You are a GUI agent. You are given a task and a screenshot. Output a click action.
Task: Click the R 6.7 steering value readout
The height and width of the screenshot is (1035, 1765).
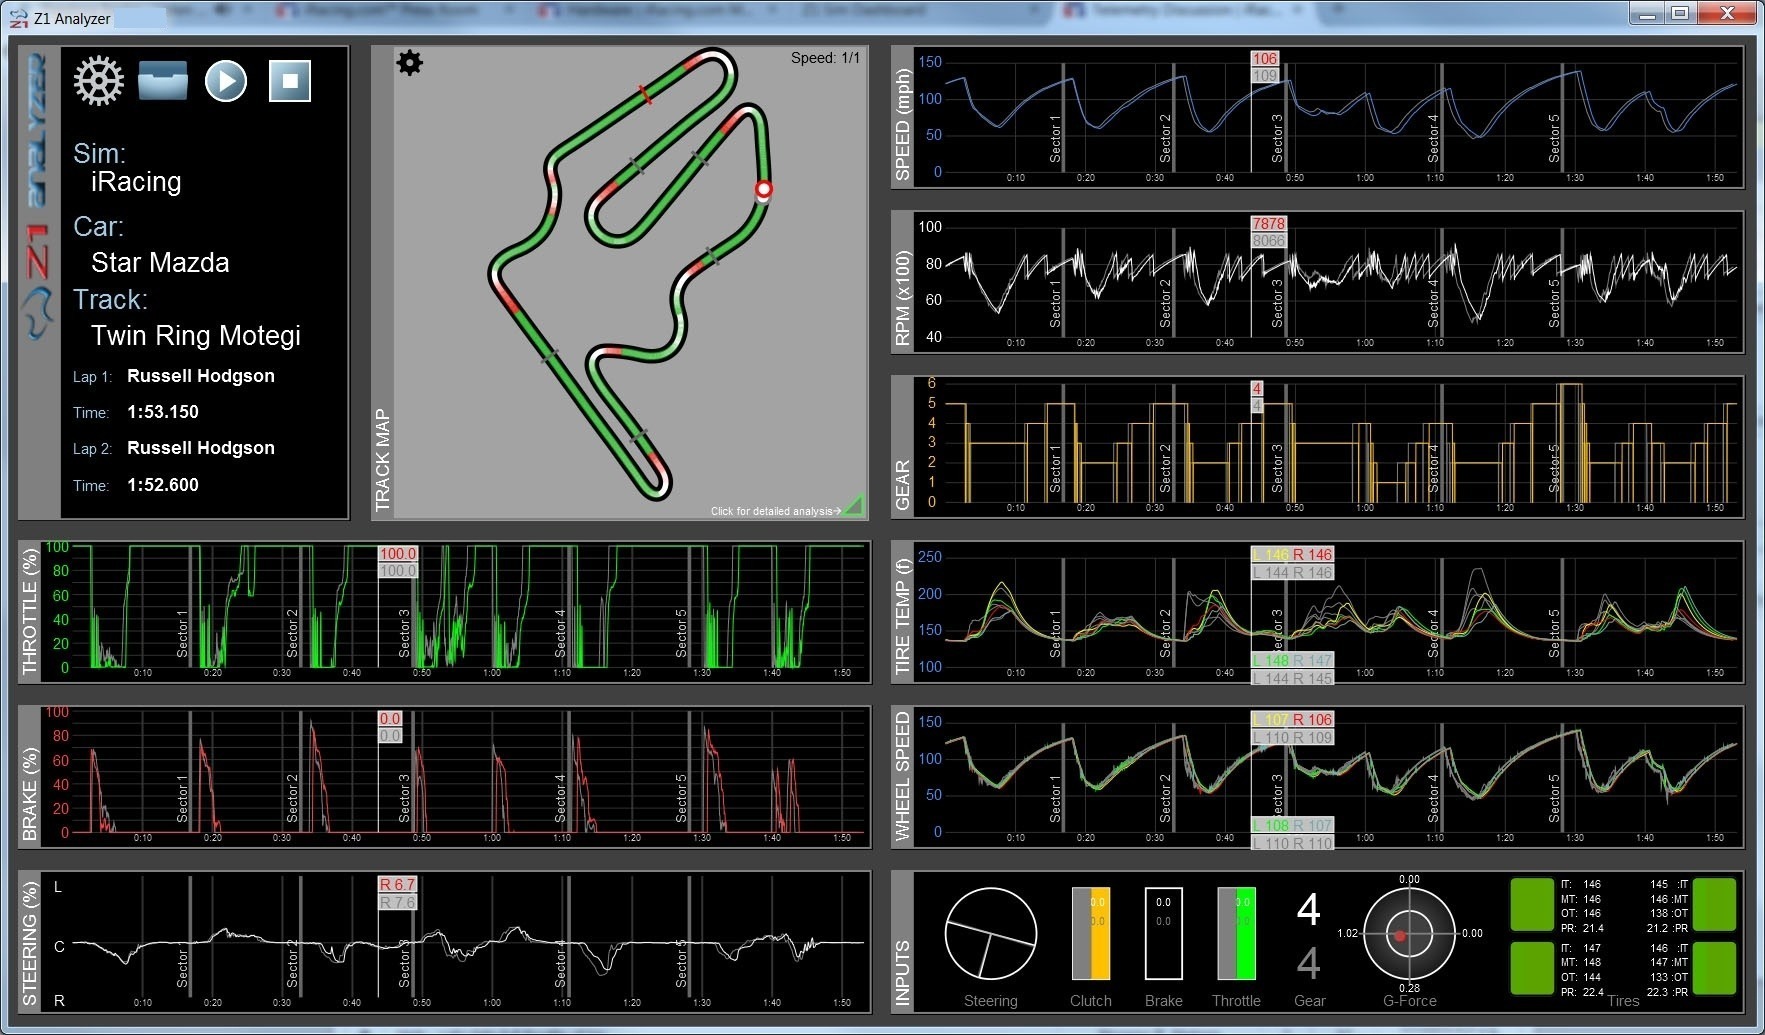coord(397,885)
